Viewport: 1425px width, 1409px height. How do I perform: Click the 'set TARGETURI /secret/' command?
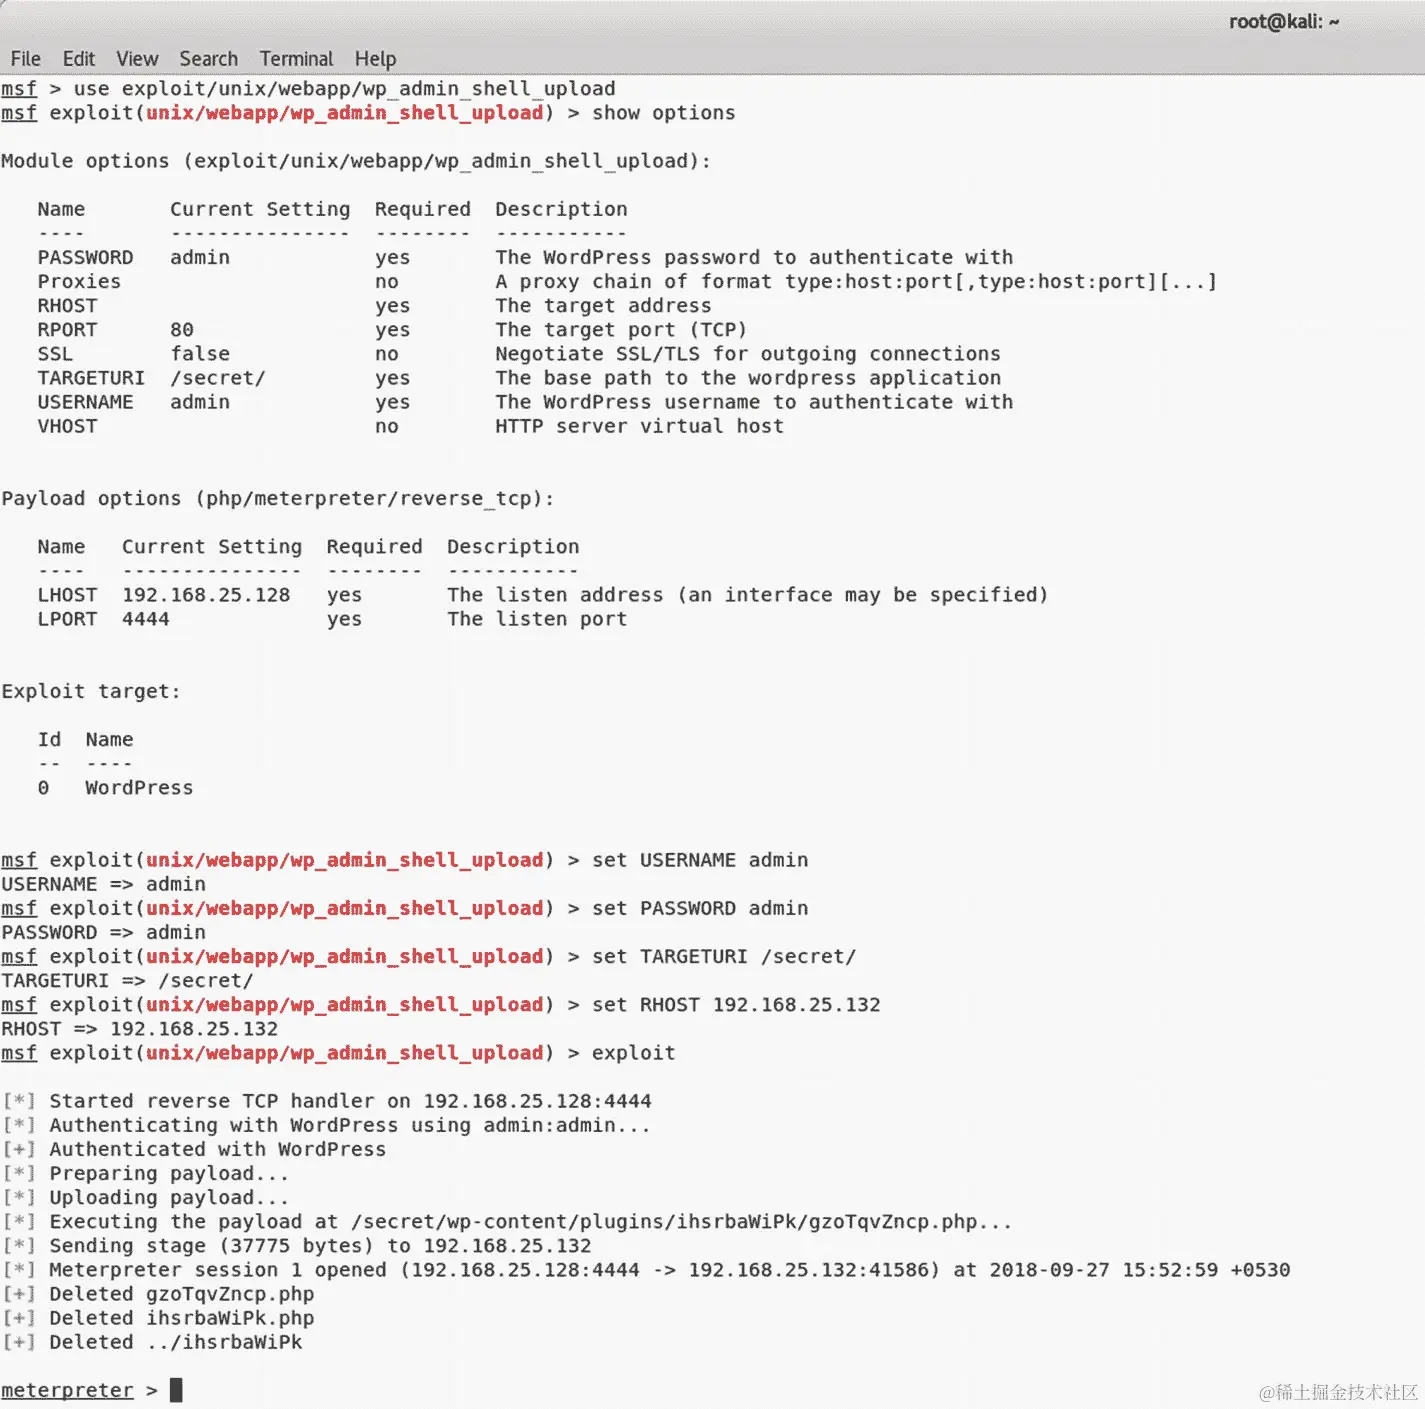(x=724, y=957)
